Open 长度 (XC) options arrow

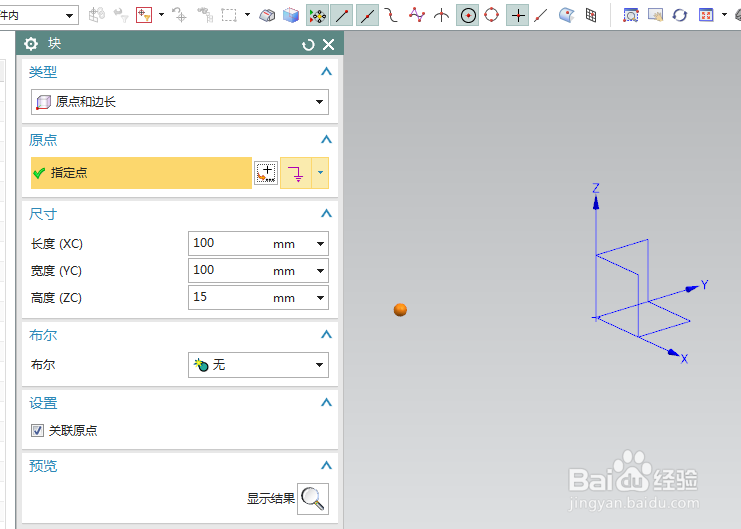point(320,244)
